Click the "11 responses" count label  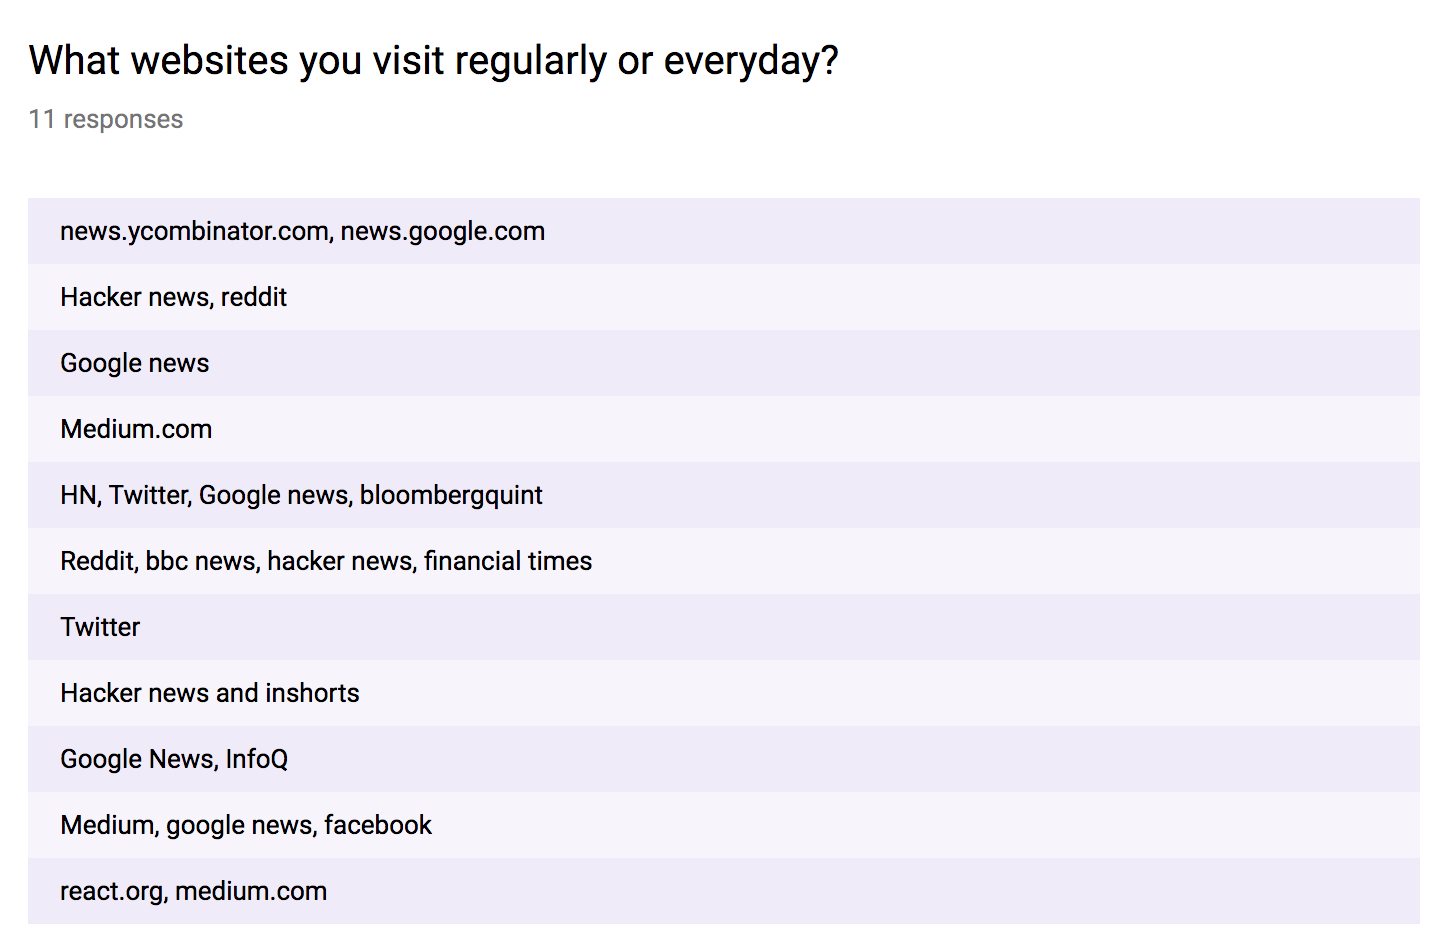[x=106, y=119]
